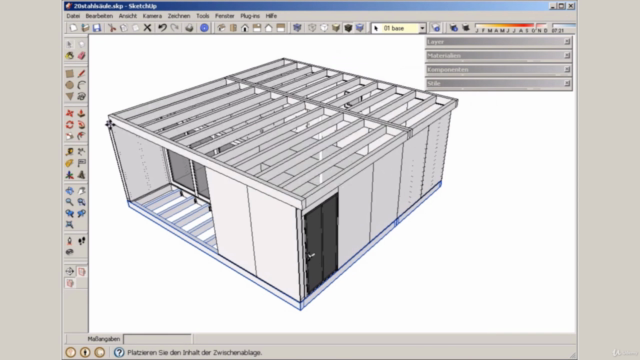This screenshot has height=360, width=640.
Task: Adjust the month shadow date slider
Action: point(511,28)
